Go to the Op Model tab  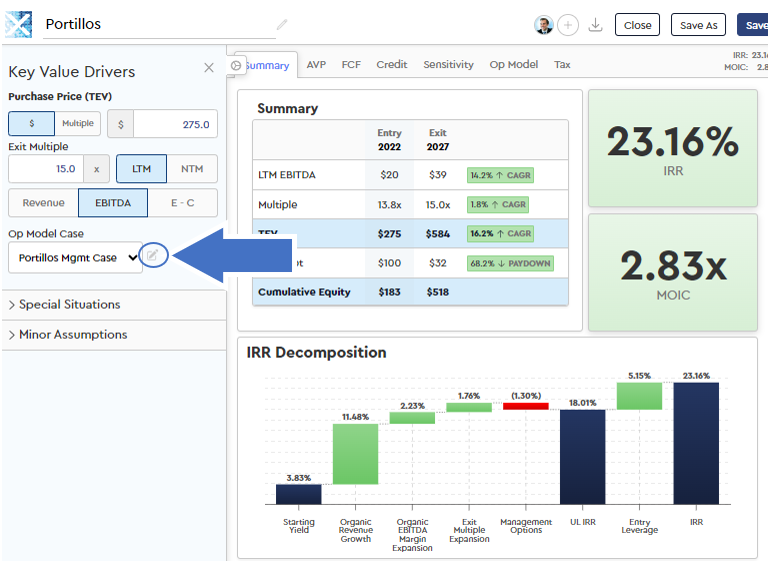click(x=514, y=65)
